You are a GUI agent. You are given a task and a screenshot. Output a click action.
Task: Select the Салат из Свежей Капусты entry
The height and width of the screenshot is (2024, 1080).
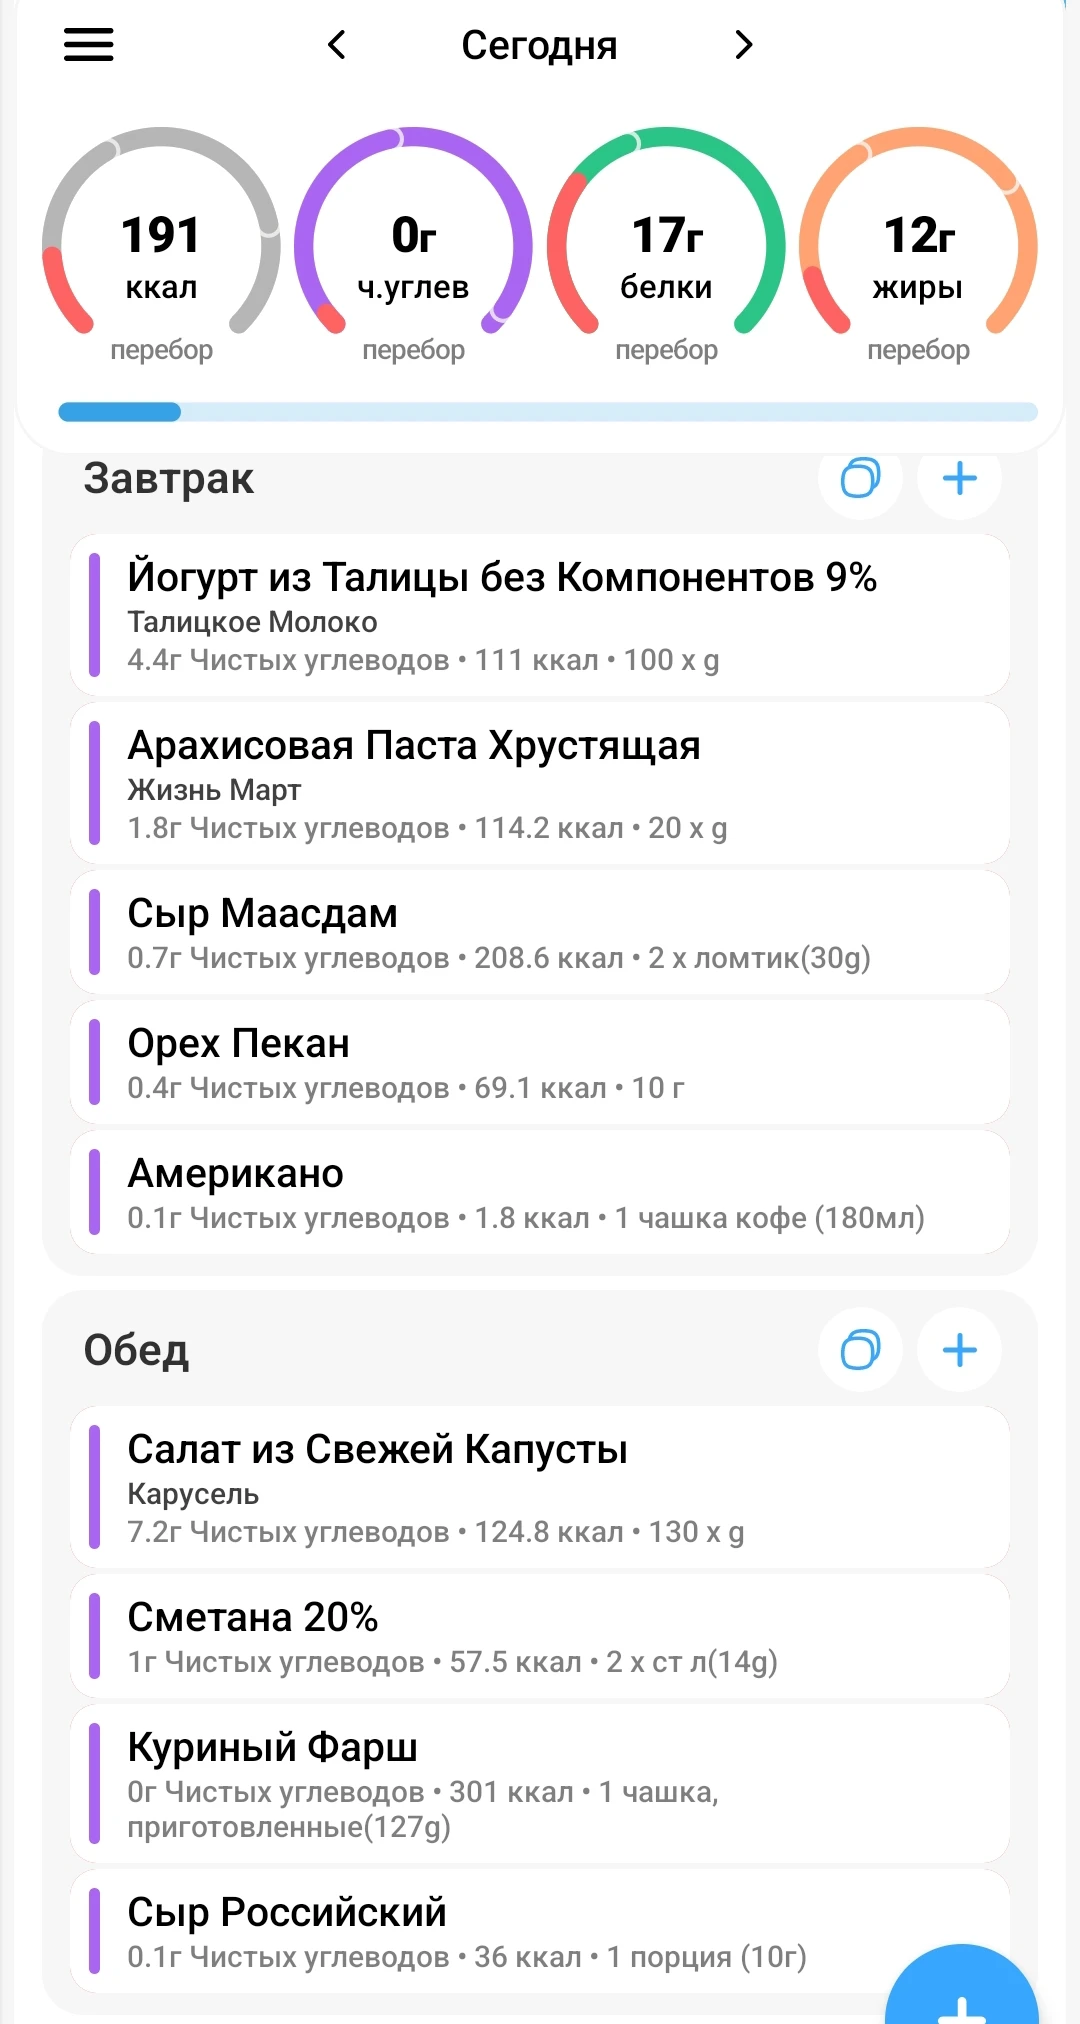pos(540,1488)
